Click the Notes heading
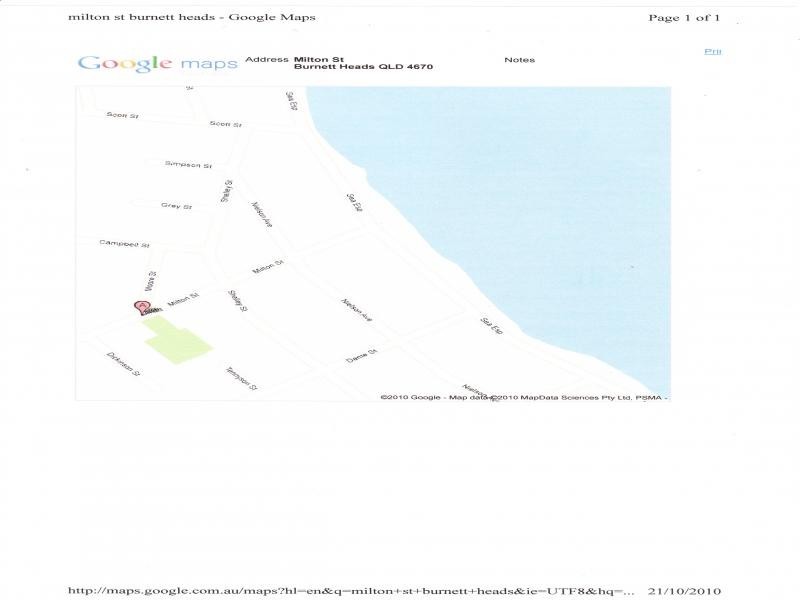Screen dimensions: 800x600 tap(519, 60)
